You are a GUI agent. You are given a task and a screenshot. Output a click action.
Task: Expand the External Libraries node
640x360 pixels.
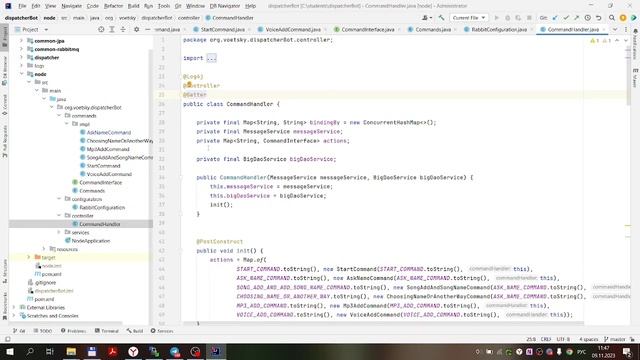tap(14, 307)
